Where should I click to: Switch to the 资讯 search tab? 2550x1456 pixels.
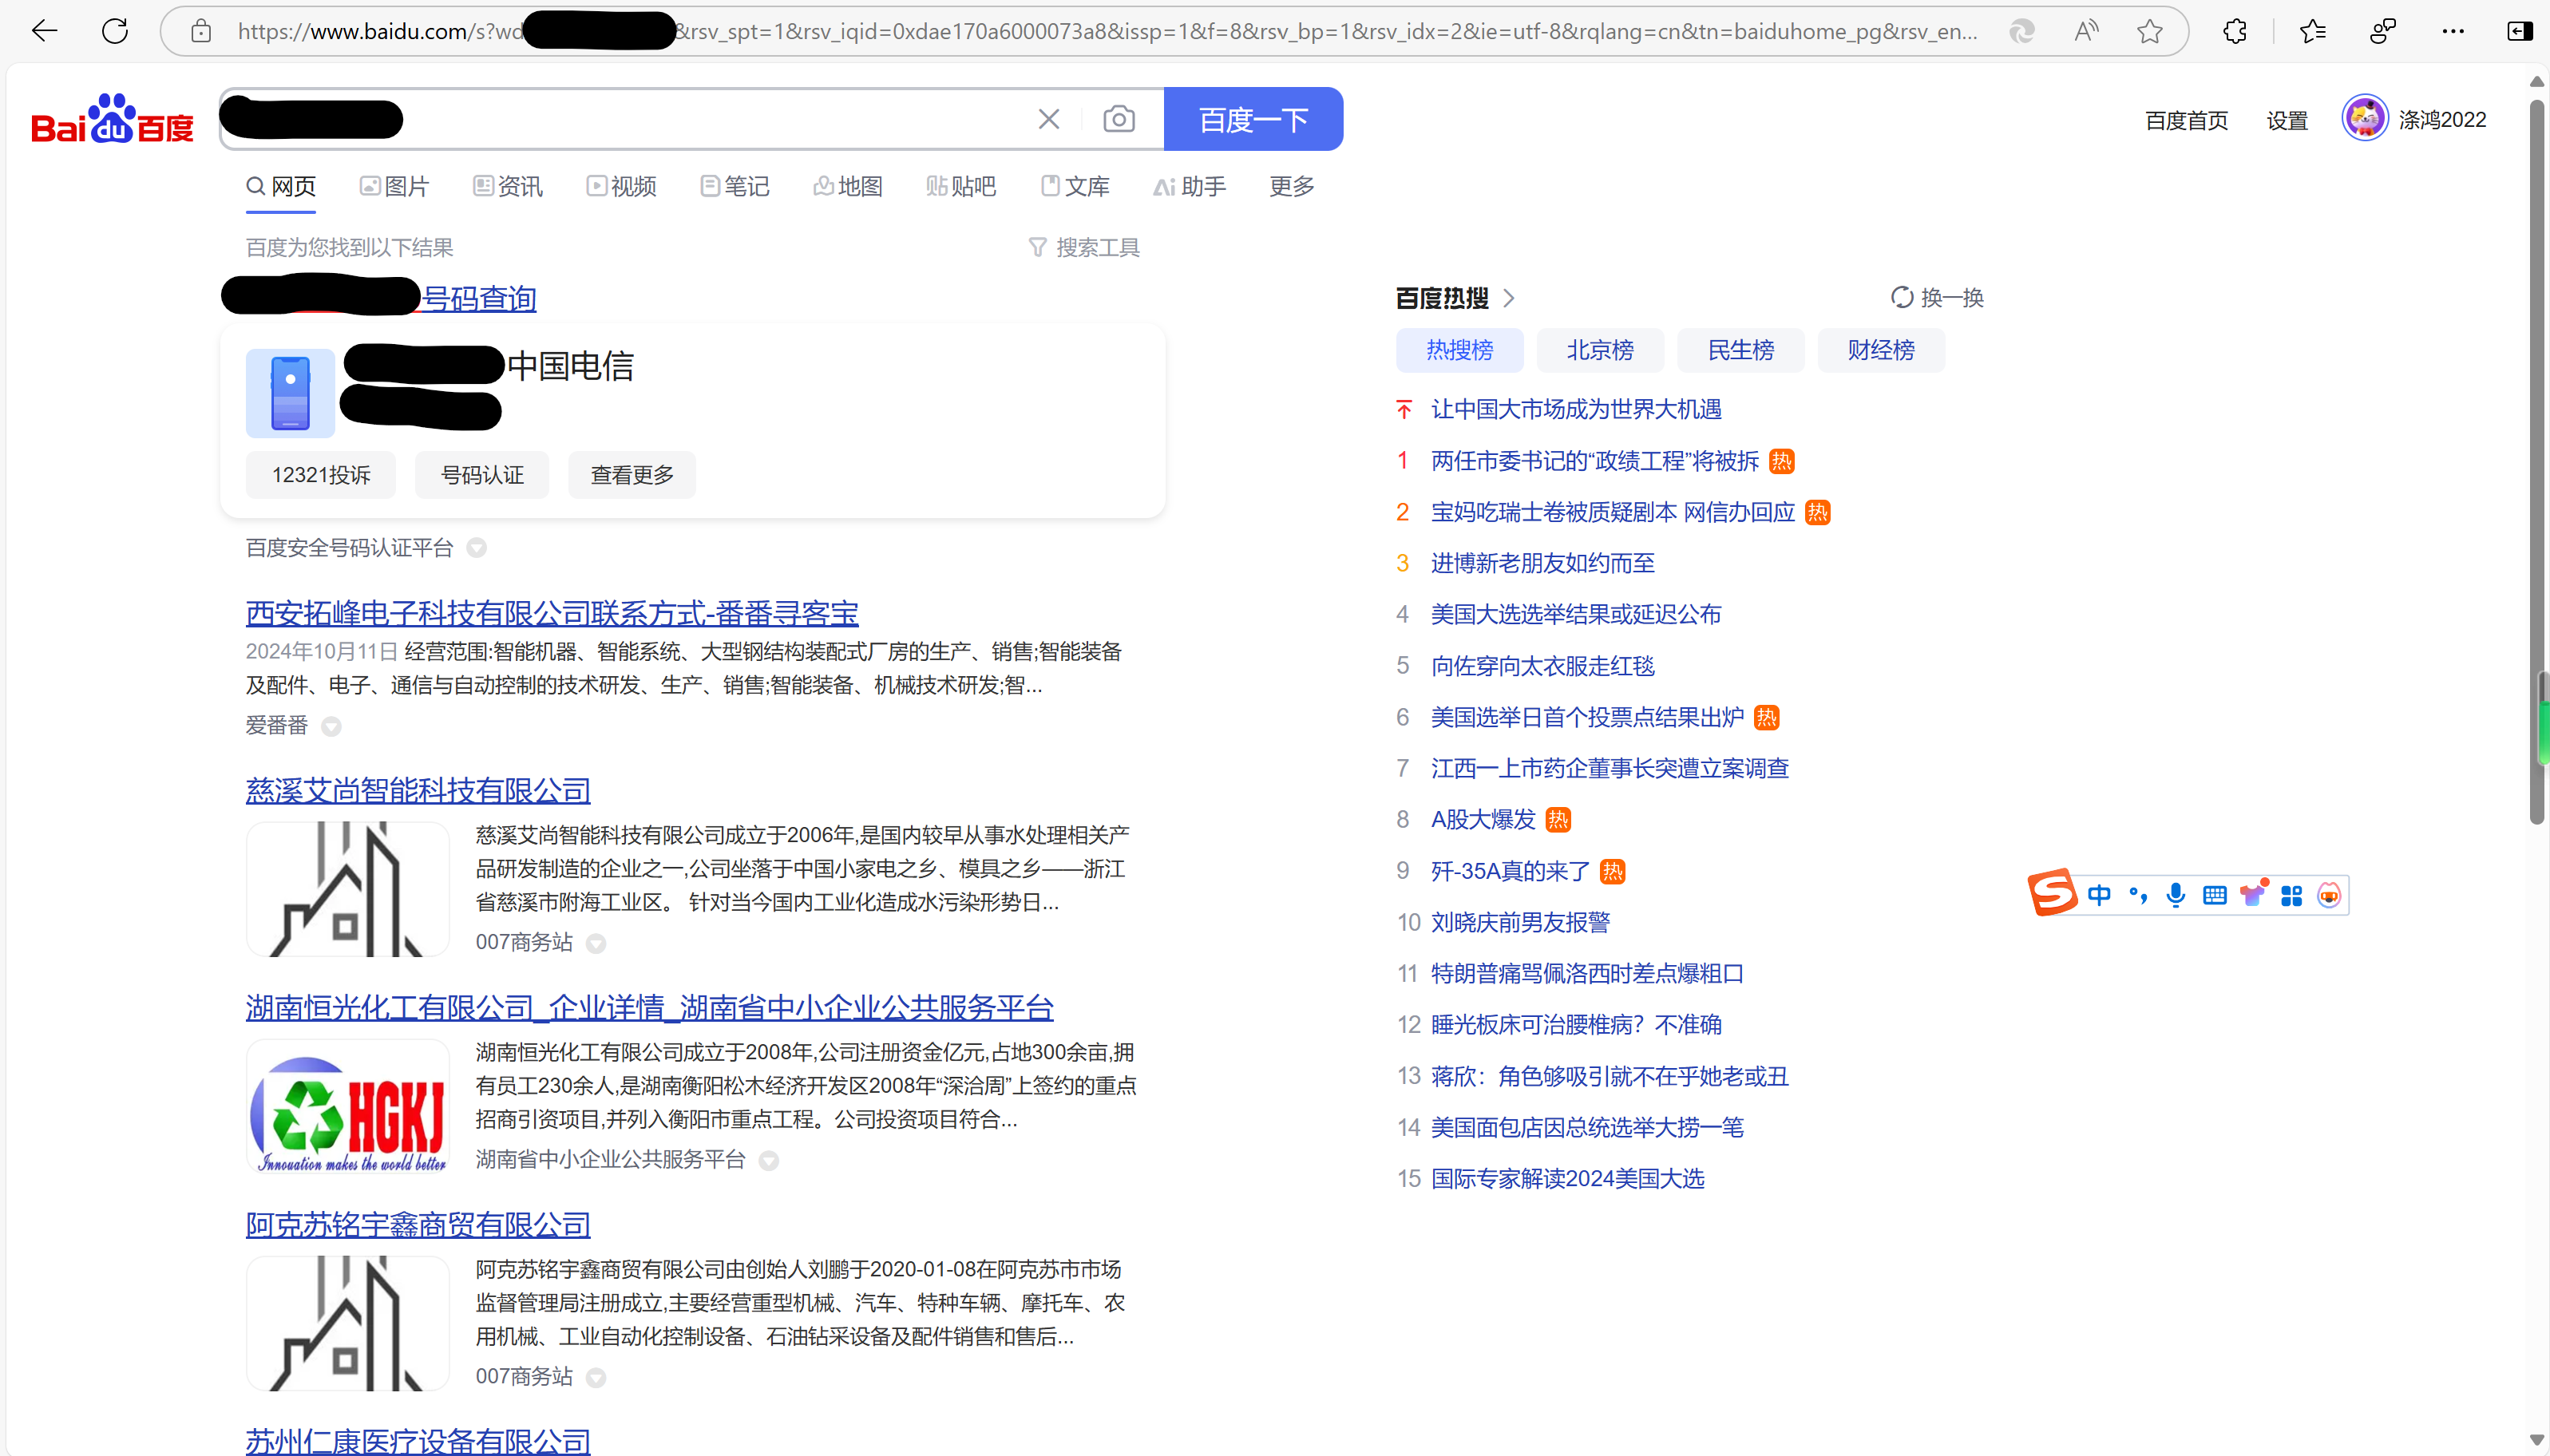(x=508, y=186)
